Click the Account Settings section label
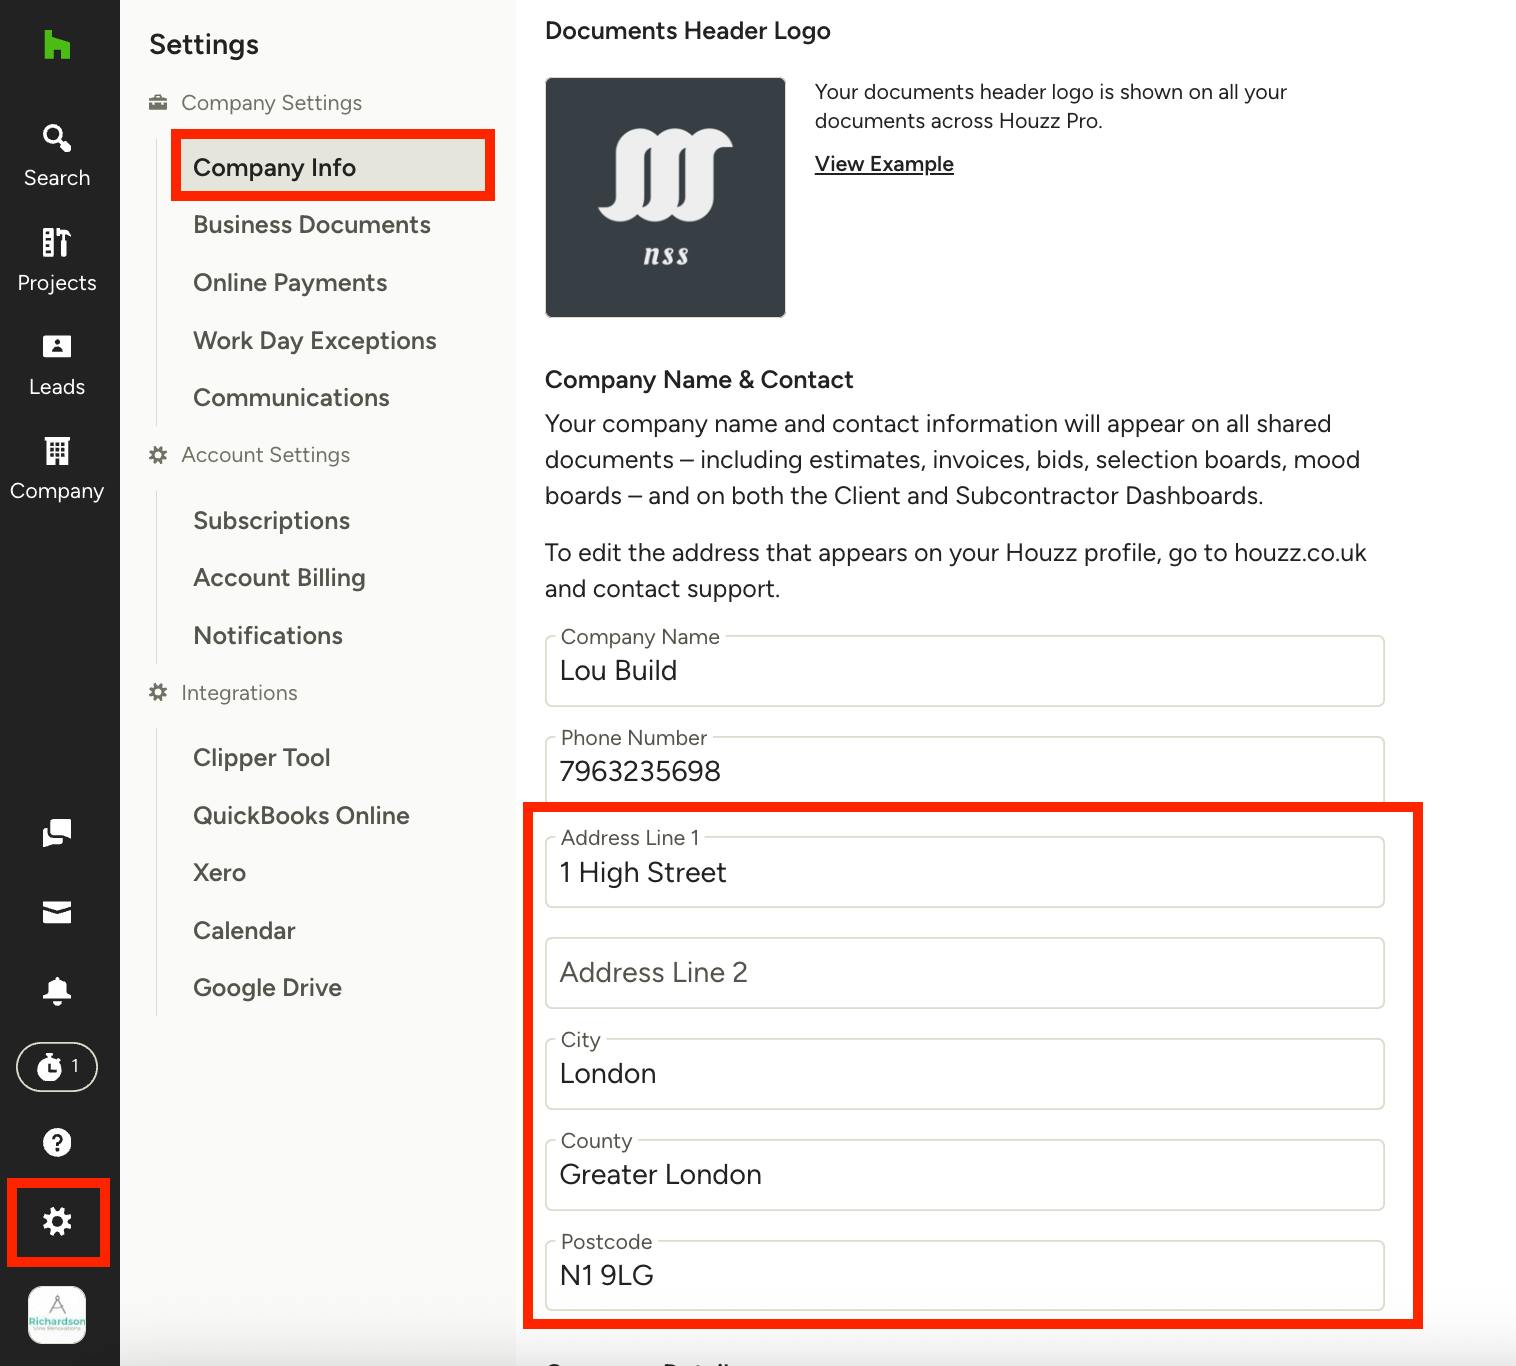Image resolution: width=1516 pixels, height=1366 pixels. [x=265, y=455]
